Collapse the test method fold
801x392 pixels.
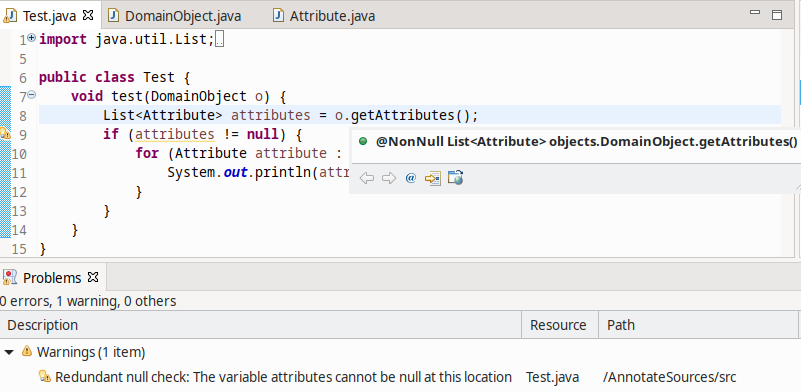pos(32,95)
